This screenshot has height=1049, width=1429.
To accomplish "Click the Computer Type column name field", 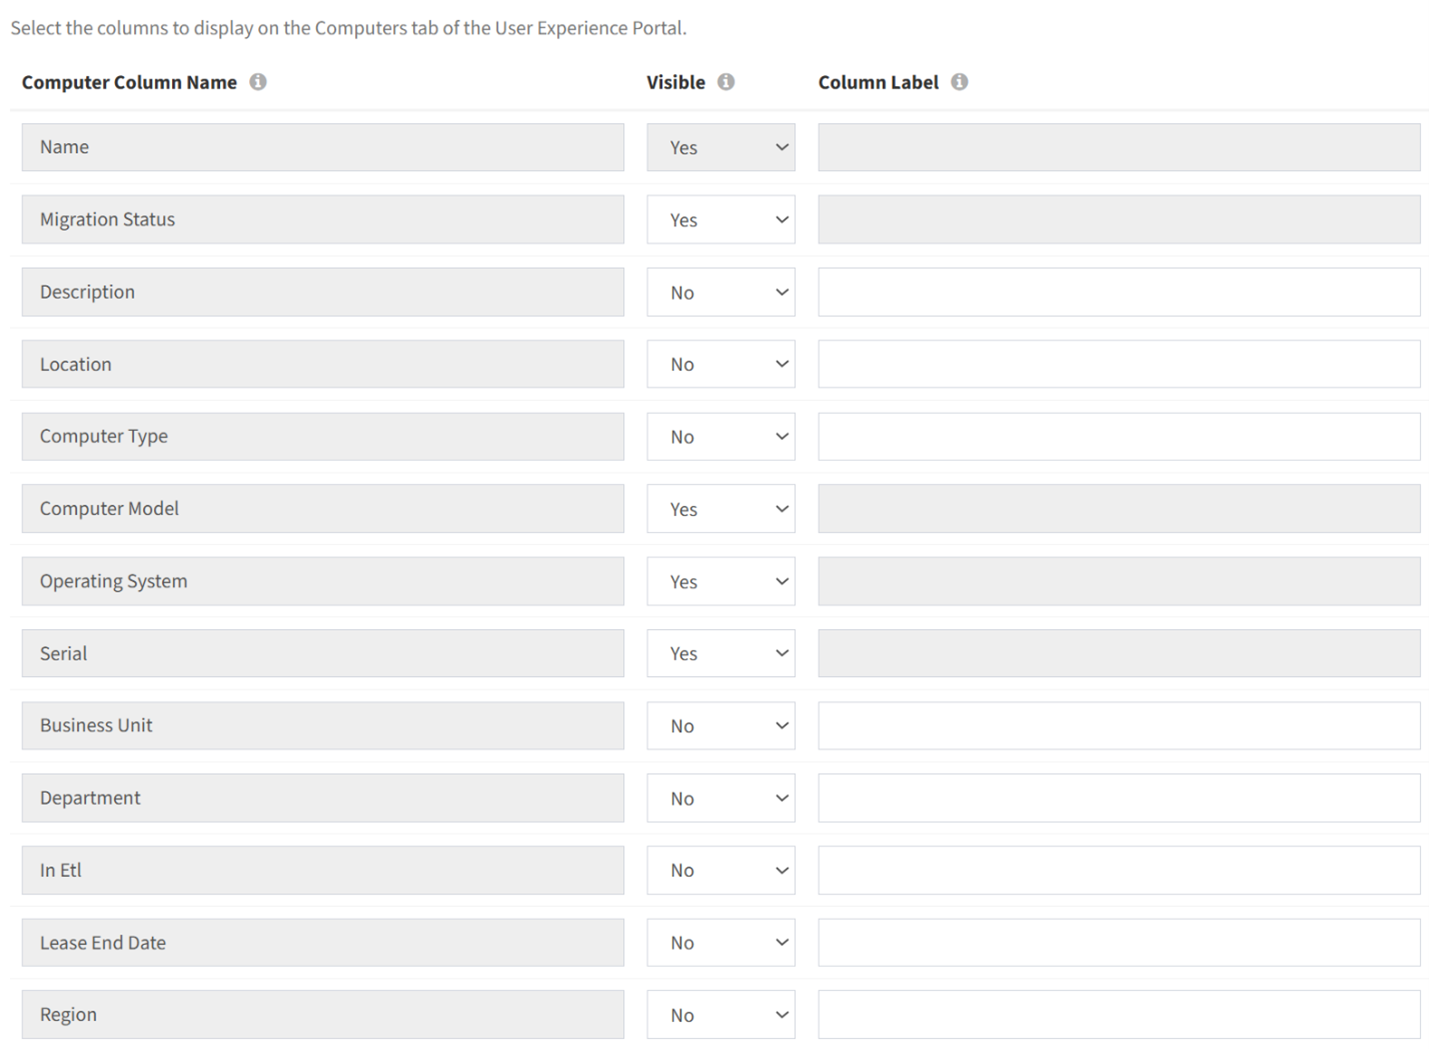I will (323, 436).
